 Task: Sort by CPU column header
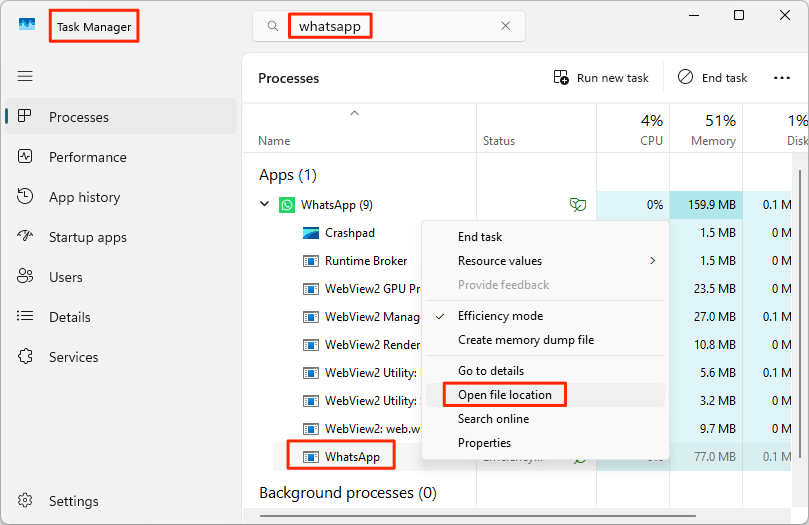point(633,128)
